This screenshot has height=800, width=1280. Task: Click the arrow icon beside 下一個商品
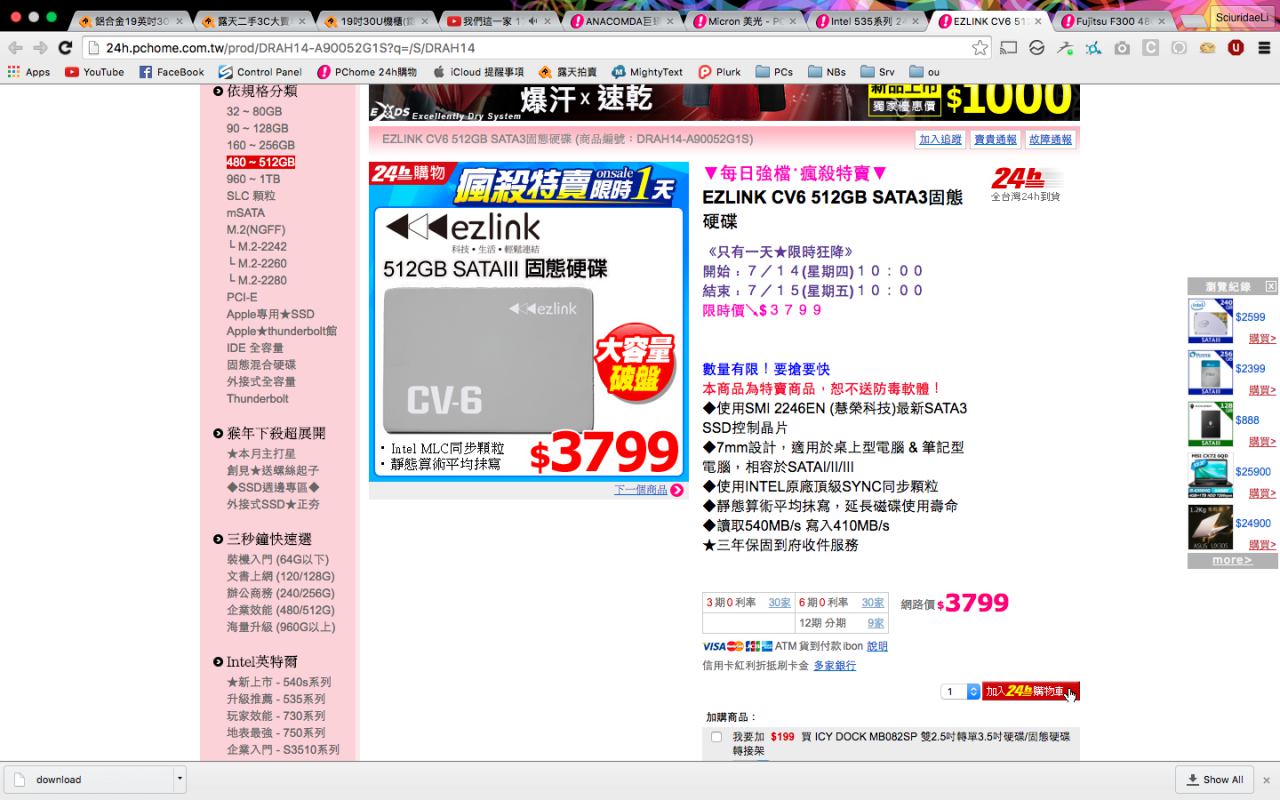tap(677, 490)
